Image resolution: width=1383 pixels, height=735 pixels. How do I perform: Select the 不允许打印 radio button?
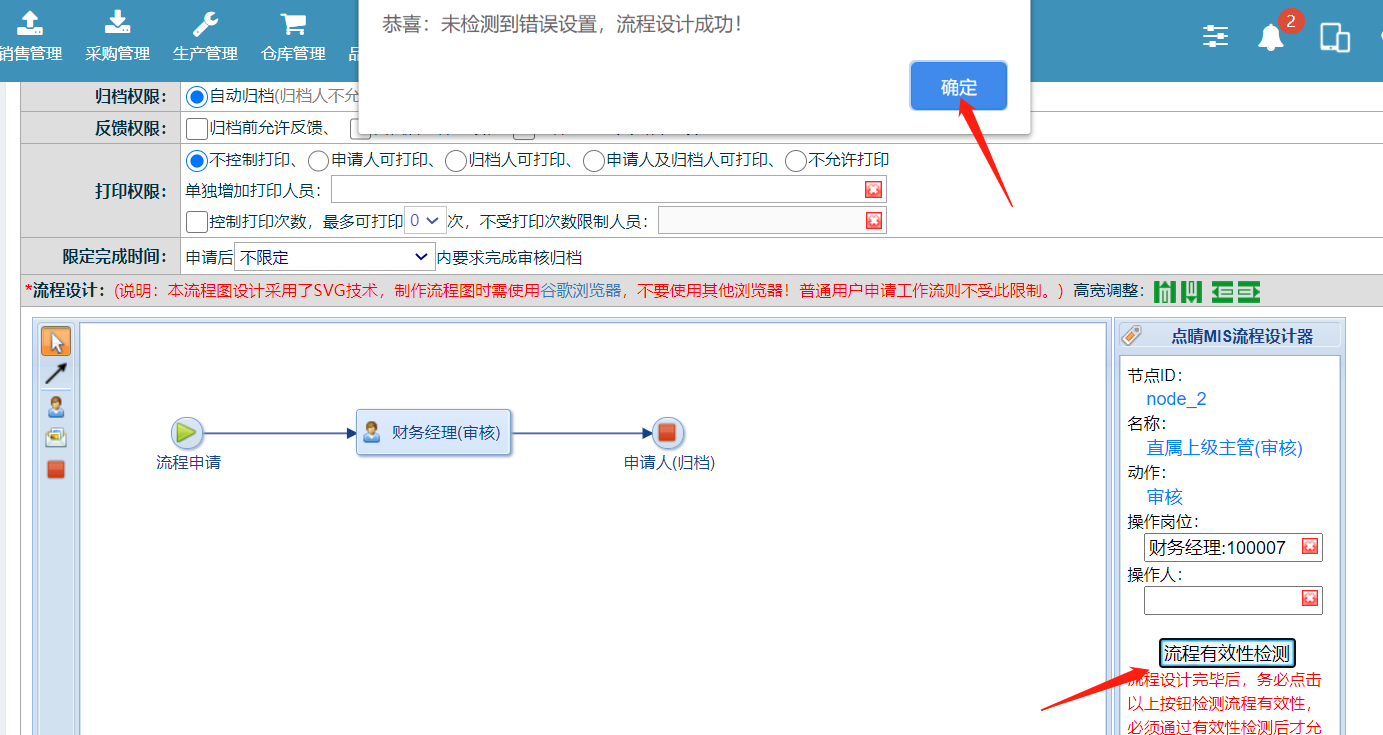796,160
